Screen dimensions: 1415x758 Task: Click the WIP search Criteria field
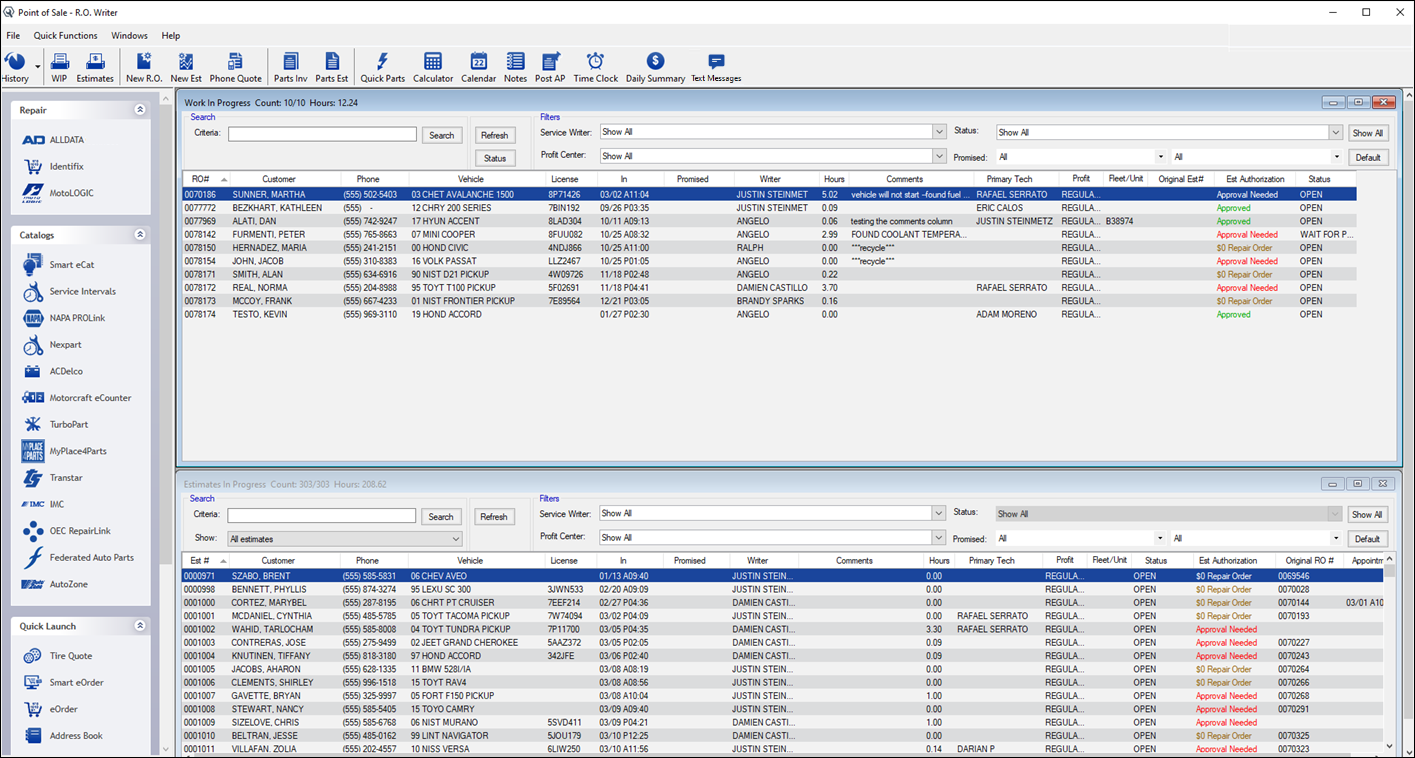[322, 134]
